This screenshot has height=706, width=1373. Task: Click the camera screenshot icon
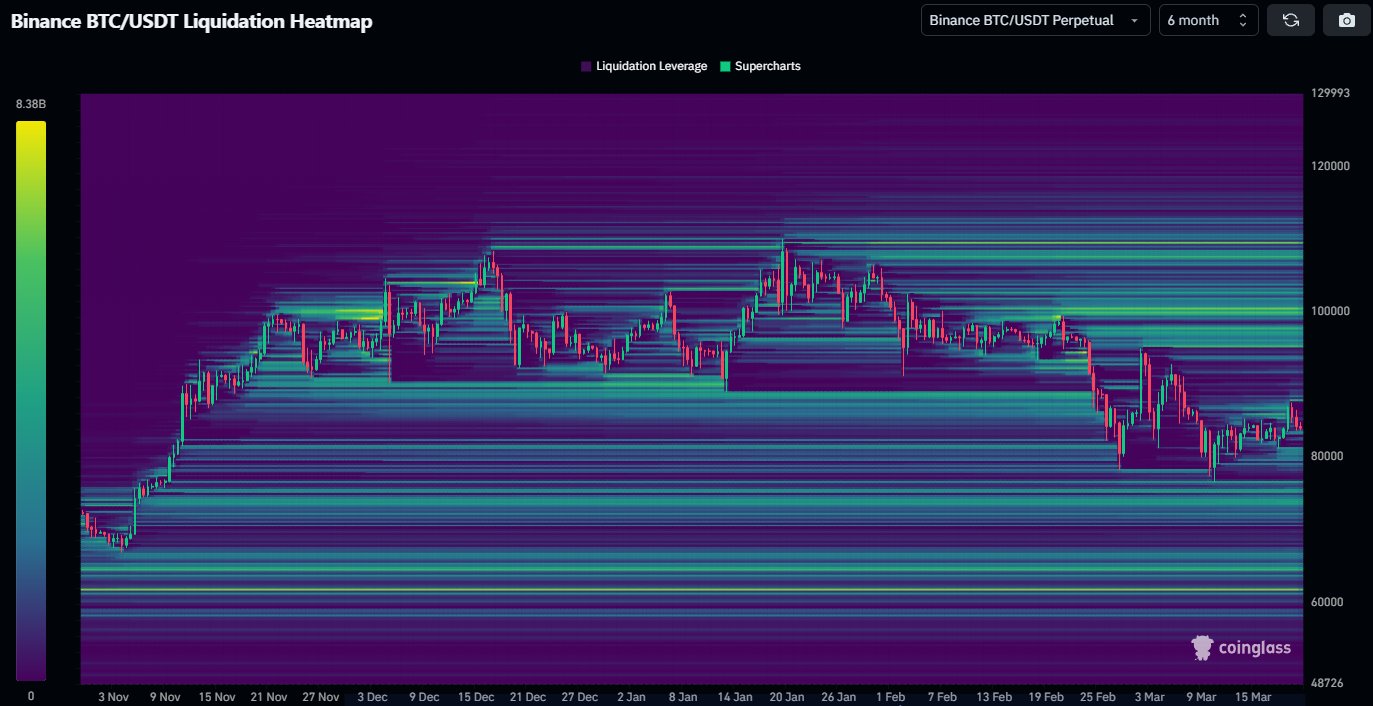(1346, 20)
